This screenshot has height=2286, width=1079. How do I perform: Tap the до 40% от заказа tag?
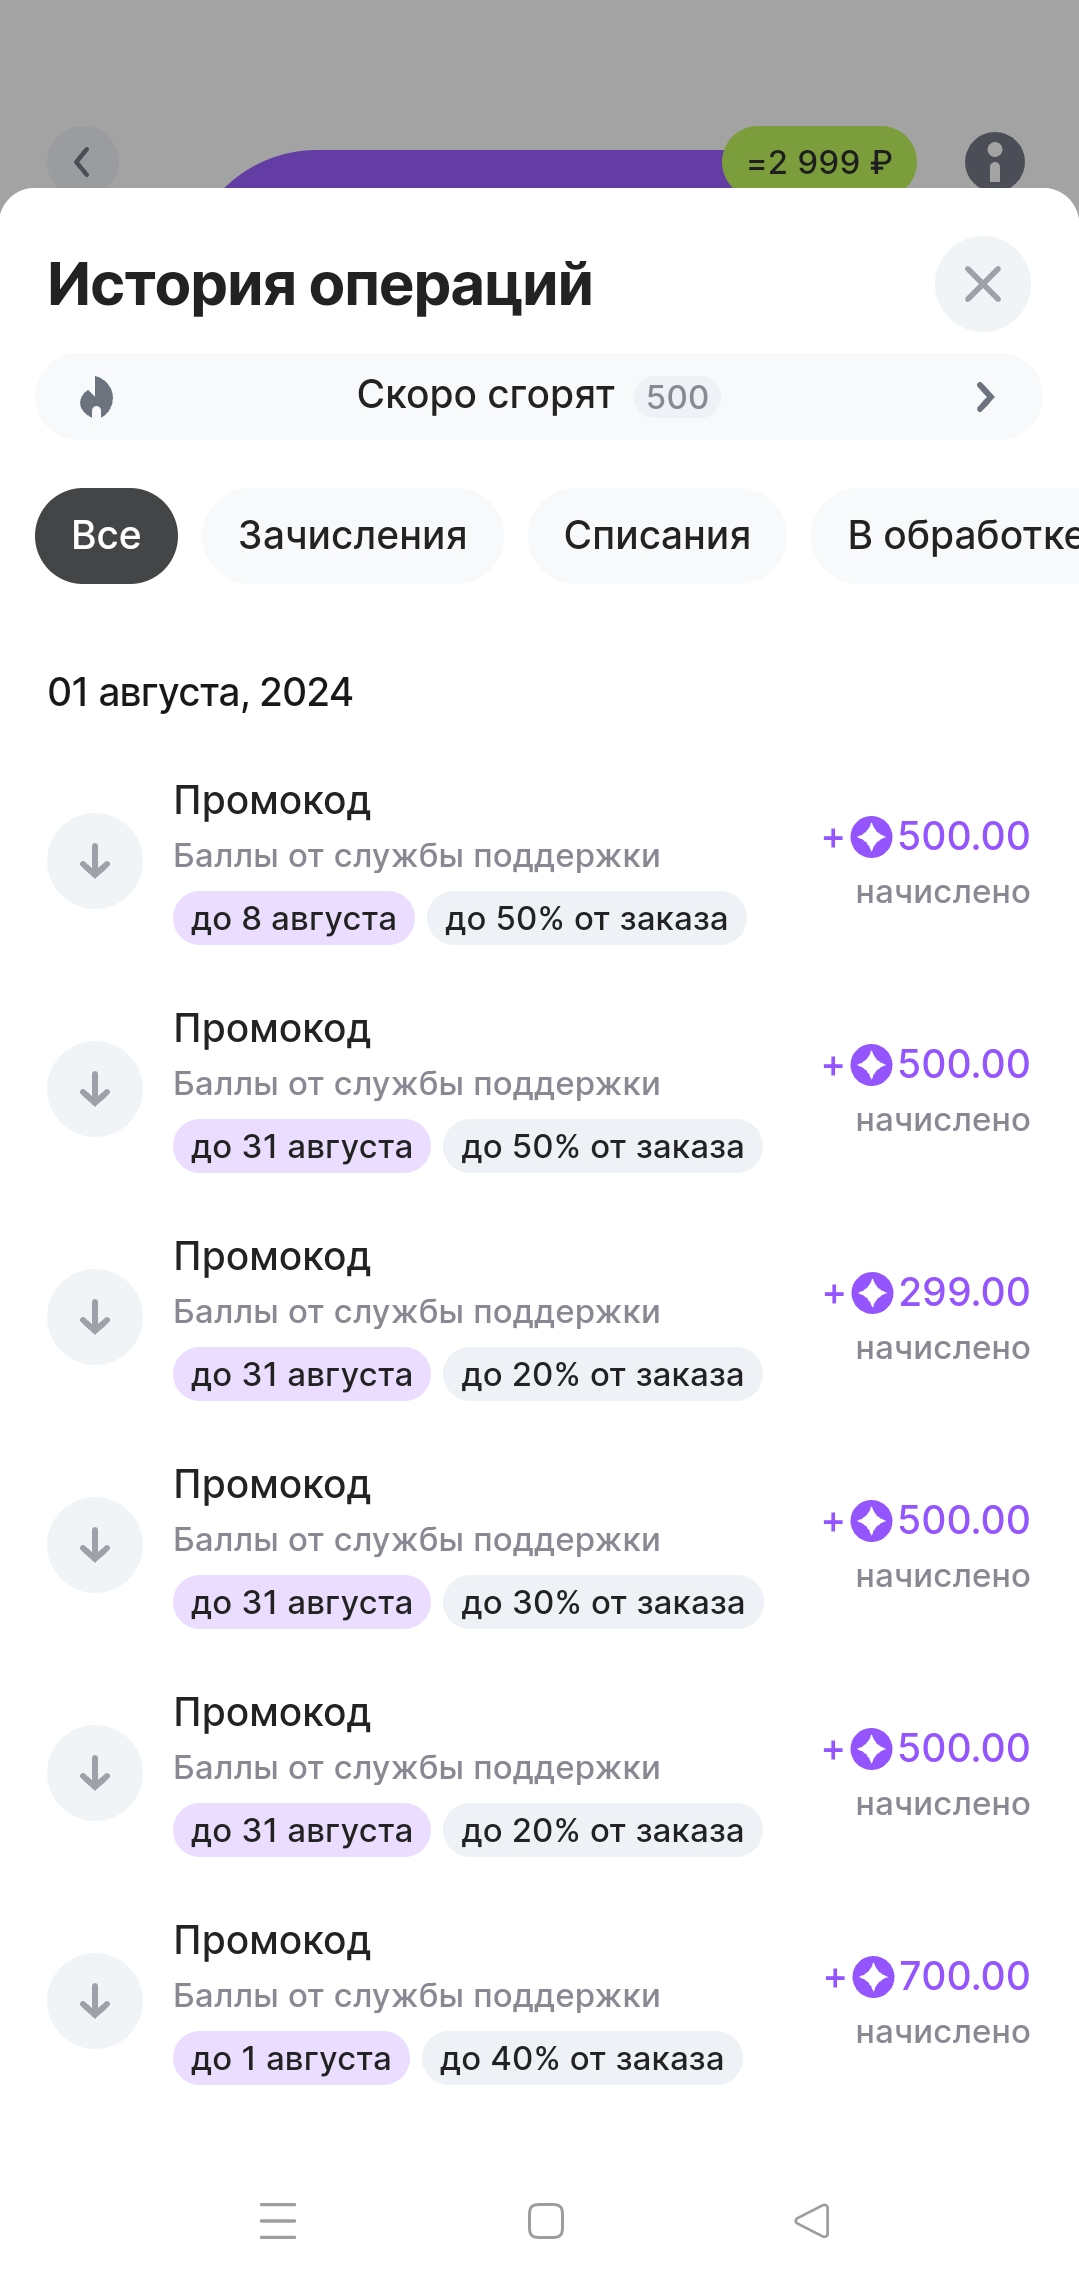582,2058
